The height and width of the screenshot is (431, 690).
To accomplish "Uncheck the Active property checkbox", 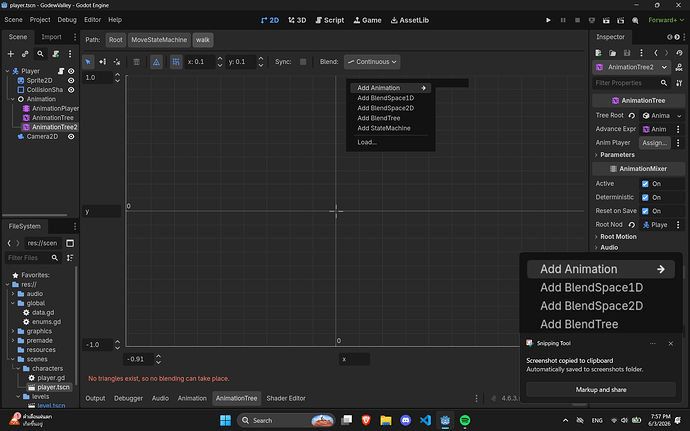I will click(x=645, y=184).
